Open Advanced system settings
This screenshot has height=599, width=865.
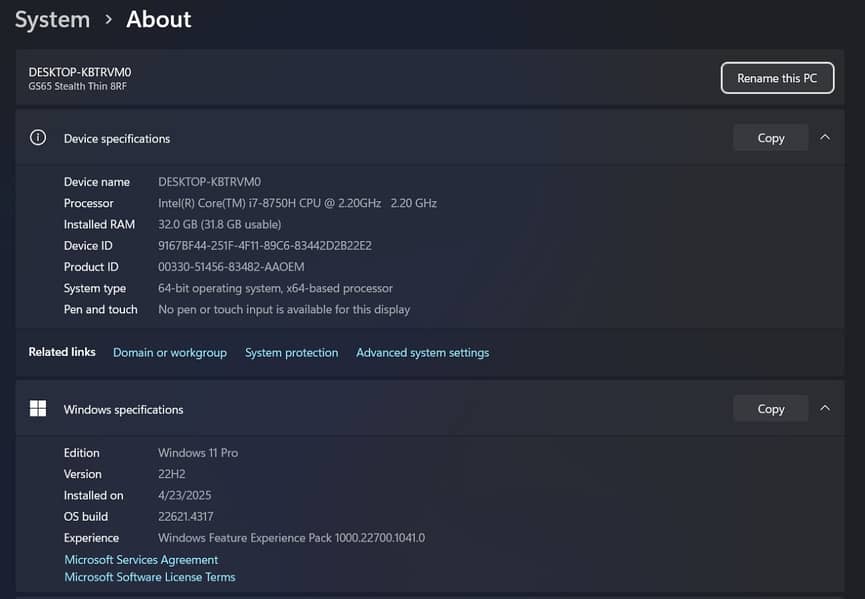click(423, 352)
